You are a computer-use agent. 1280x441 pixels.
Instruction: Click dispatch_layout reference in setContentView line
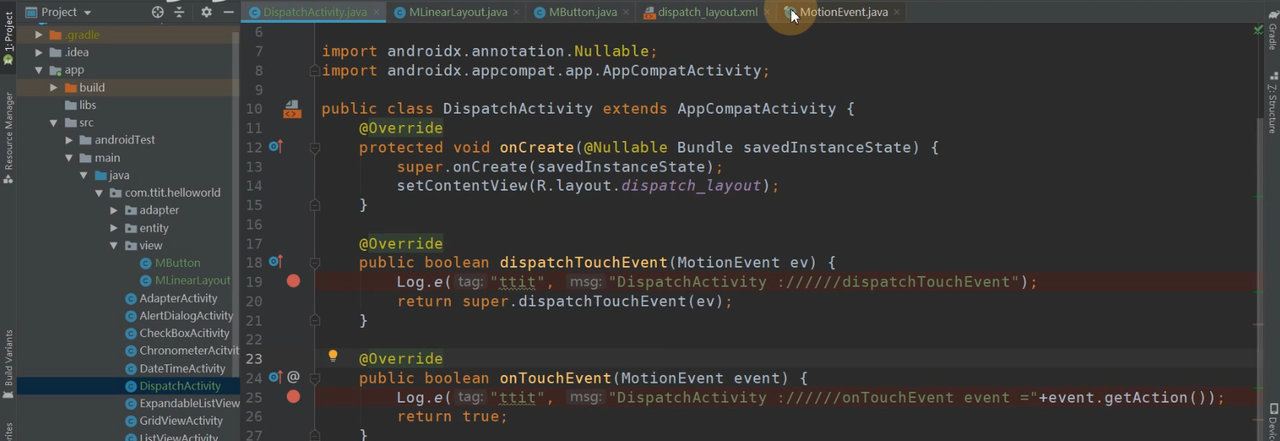[x=691, y=186]
